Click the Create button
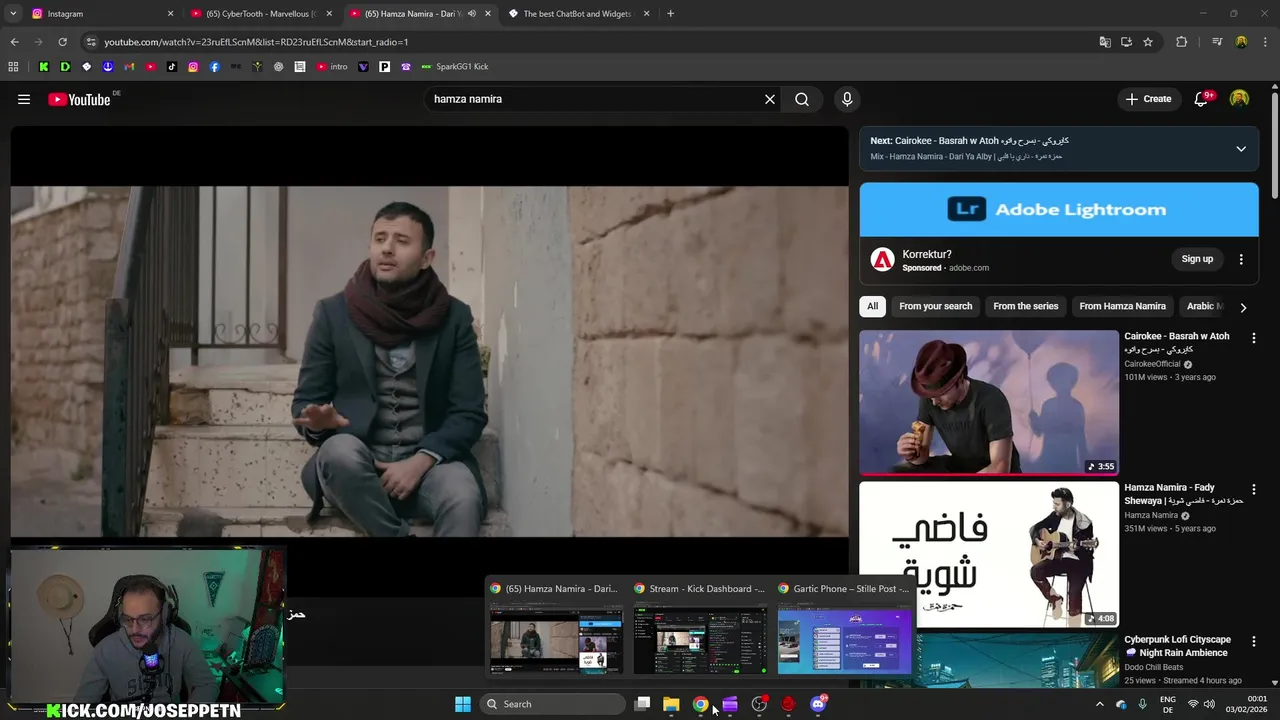 point(1148,99)
